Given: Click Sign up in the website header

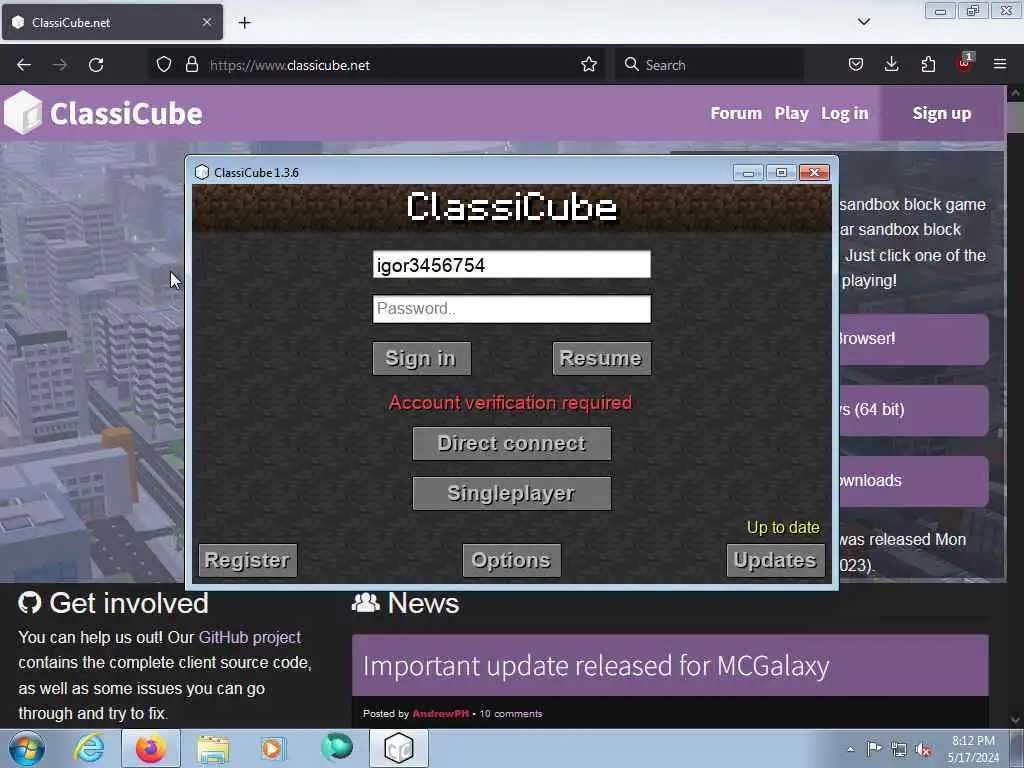Looking at the screenshot, I should 942,113.
